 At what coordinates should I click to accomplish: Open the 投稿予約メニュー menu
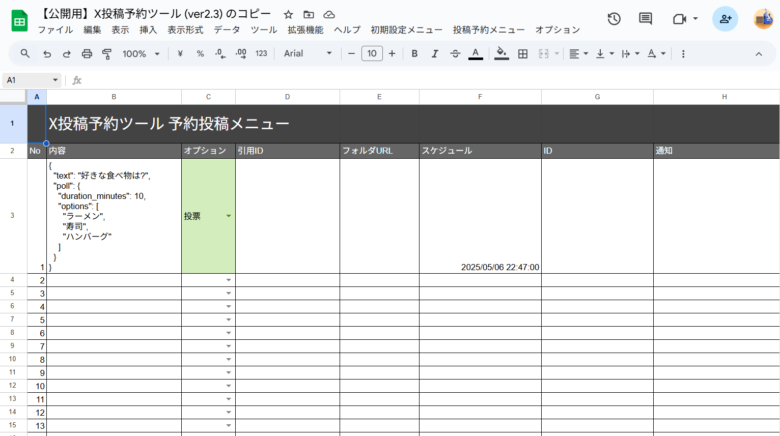point(488,30)
